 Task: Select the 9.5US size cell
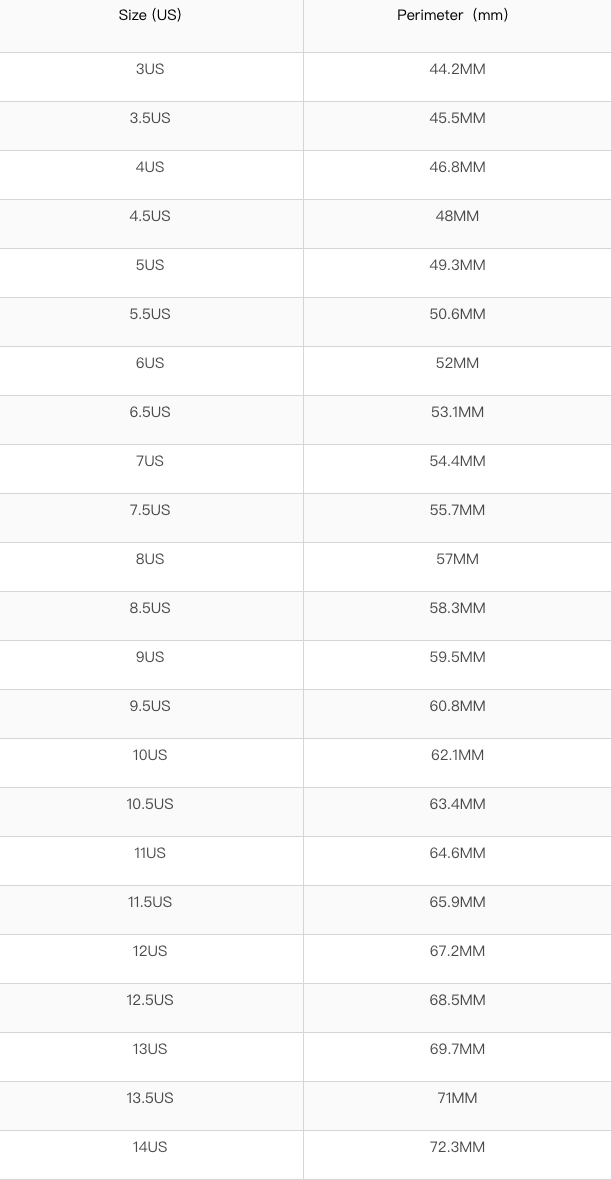pyautogui.click(x=150, y=706)
